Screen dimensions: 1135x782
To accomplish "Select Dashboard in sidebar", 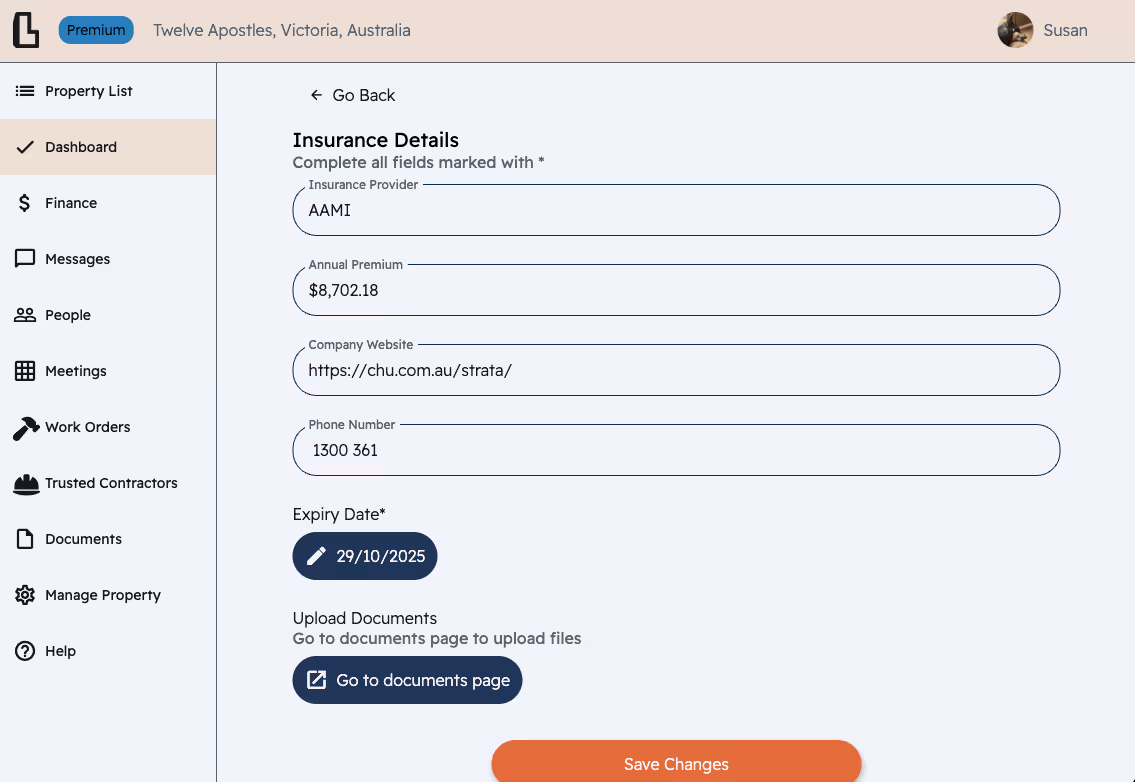I will (108, 147).
